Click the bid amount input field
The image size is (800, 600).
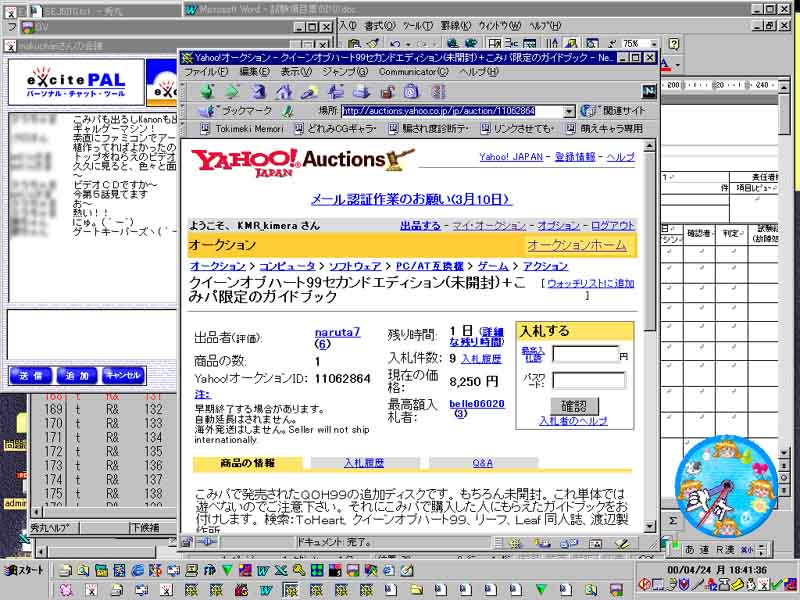pos(586,355)
